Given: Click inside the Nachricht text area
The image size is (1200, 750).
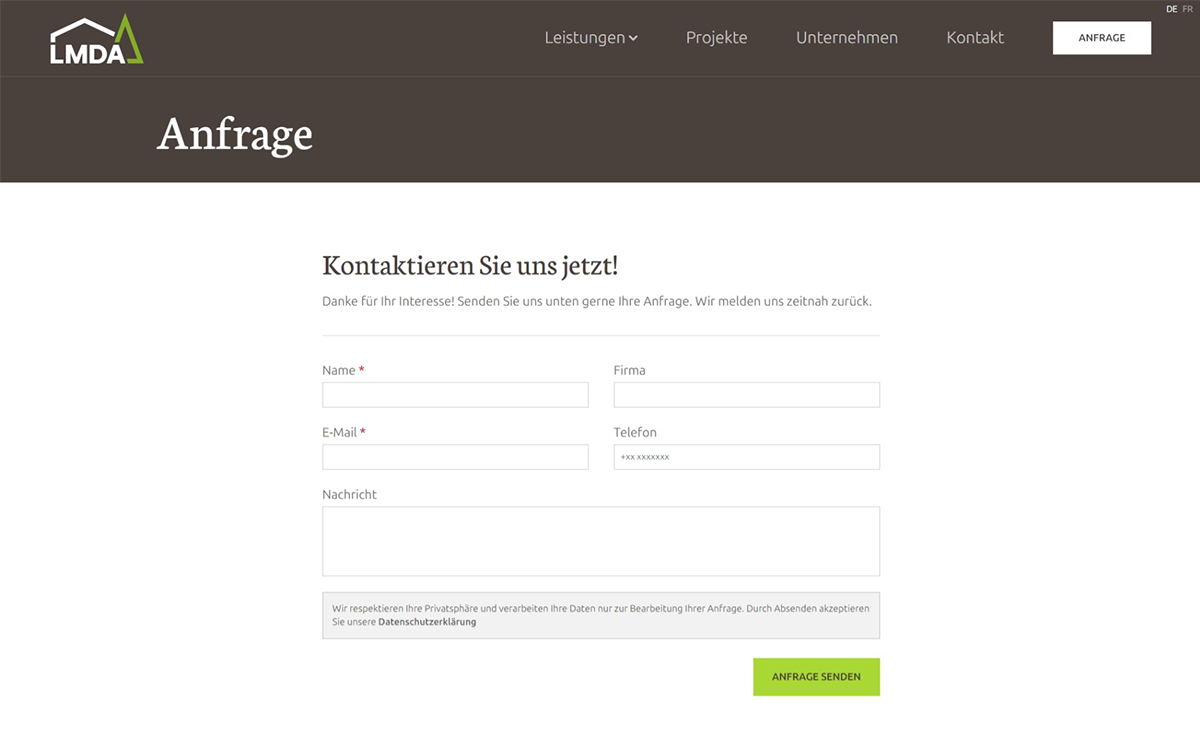Looking at the screenshot, I should coord(601,541).
